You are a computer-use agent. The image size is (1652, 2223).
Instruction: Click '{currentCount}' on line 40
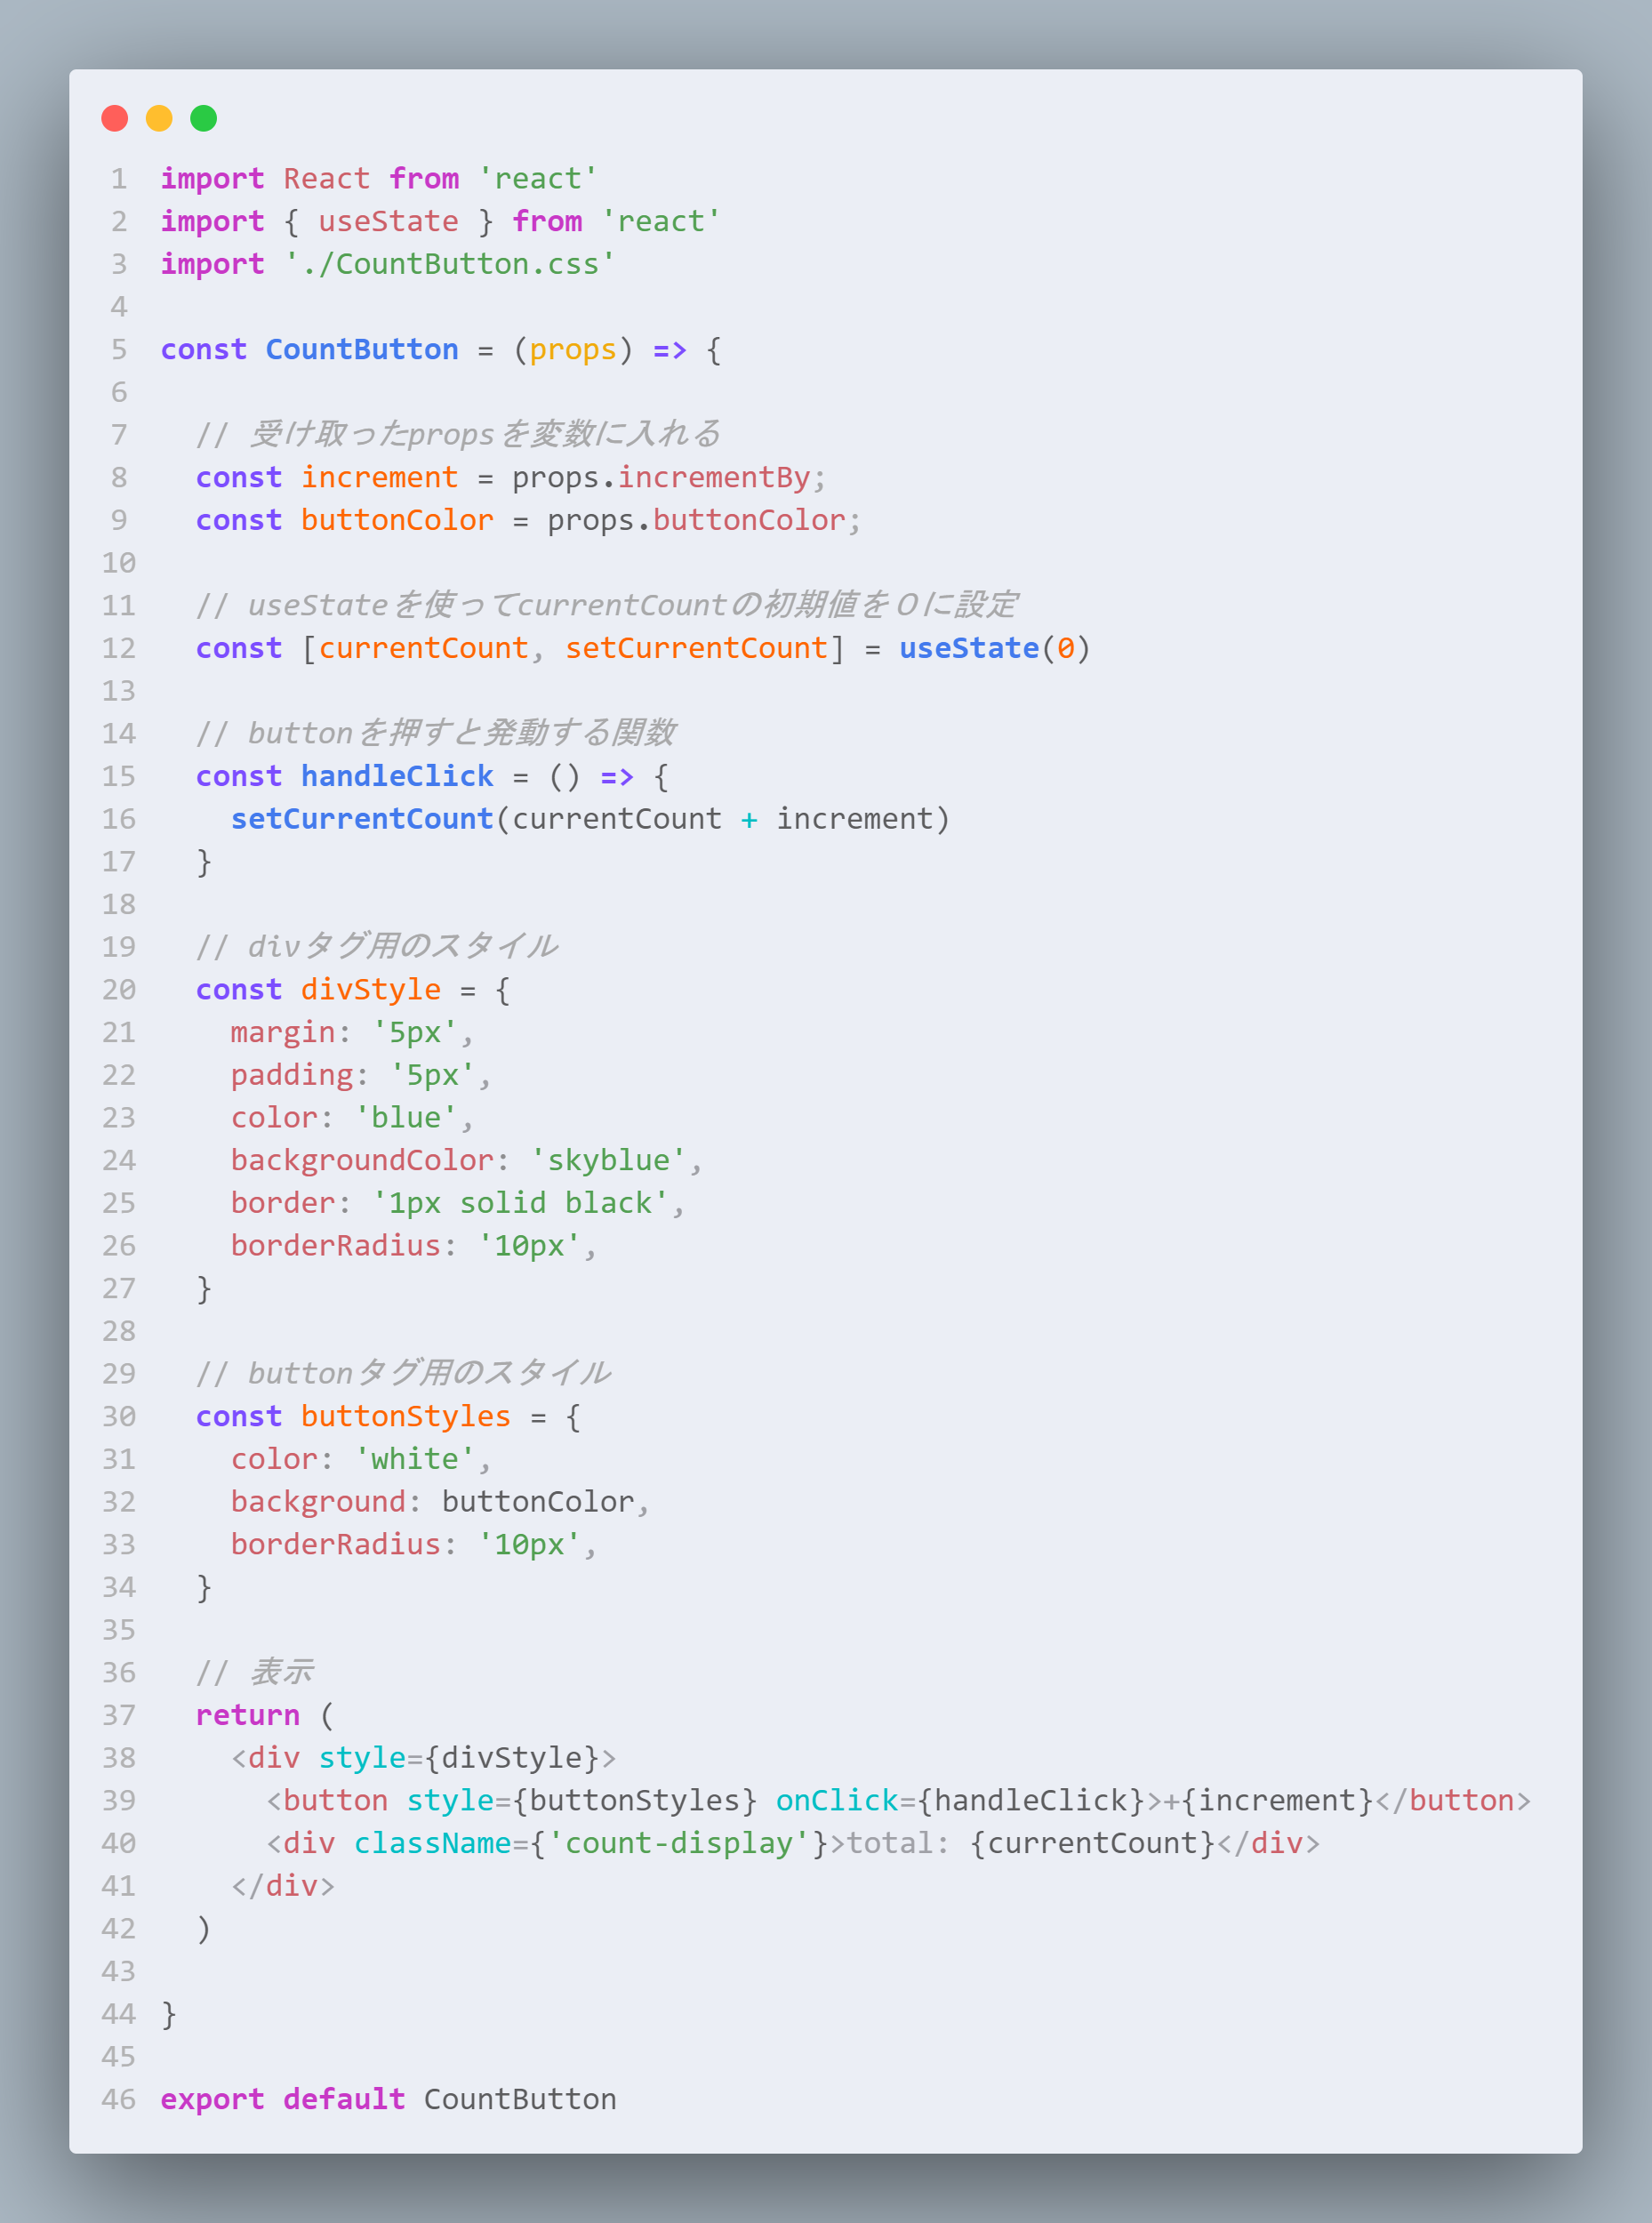click(1093, 1843)
